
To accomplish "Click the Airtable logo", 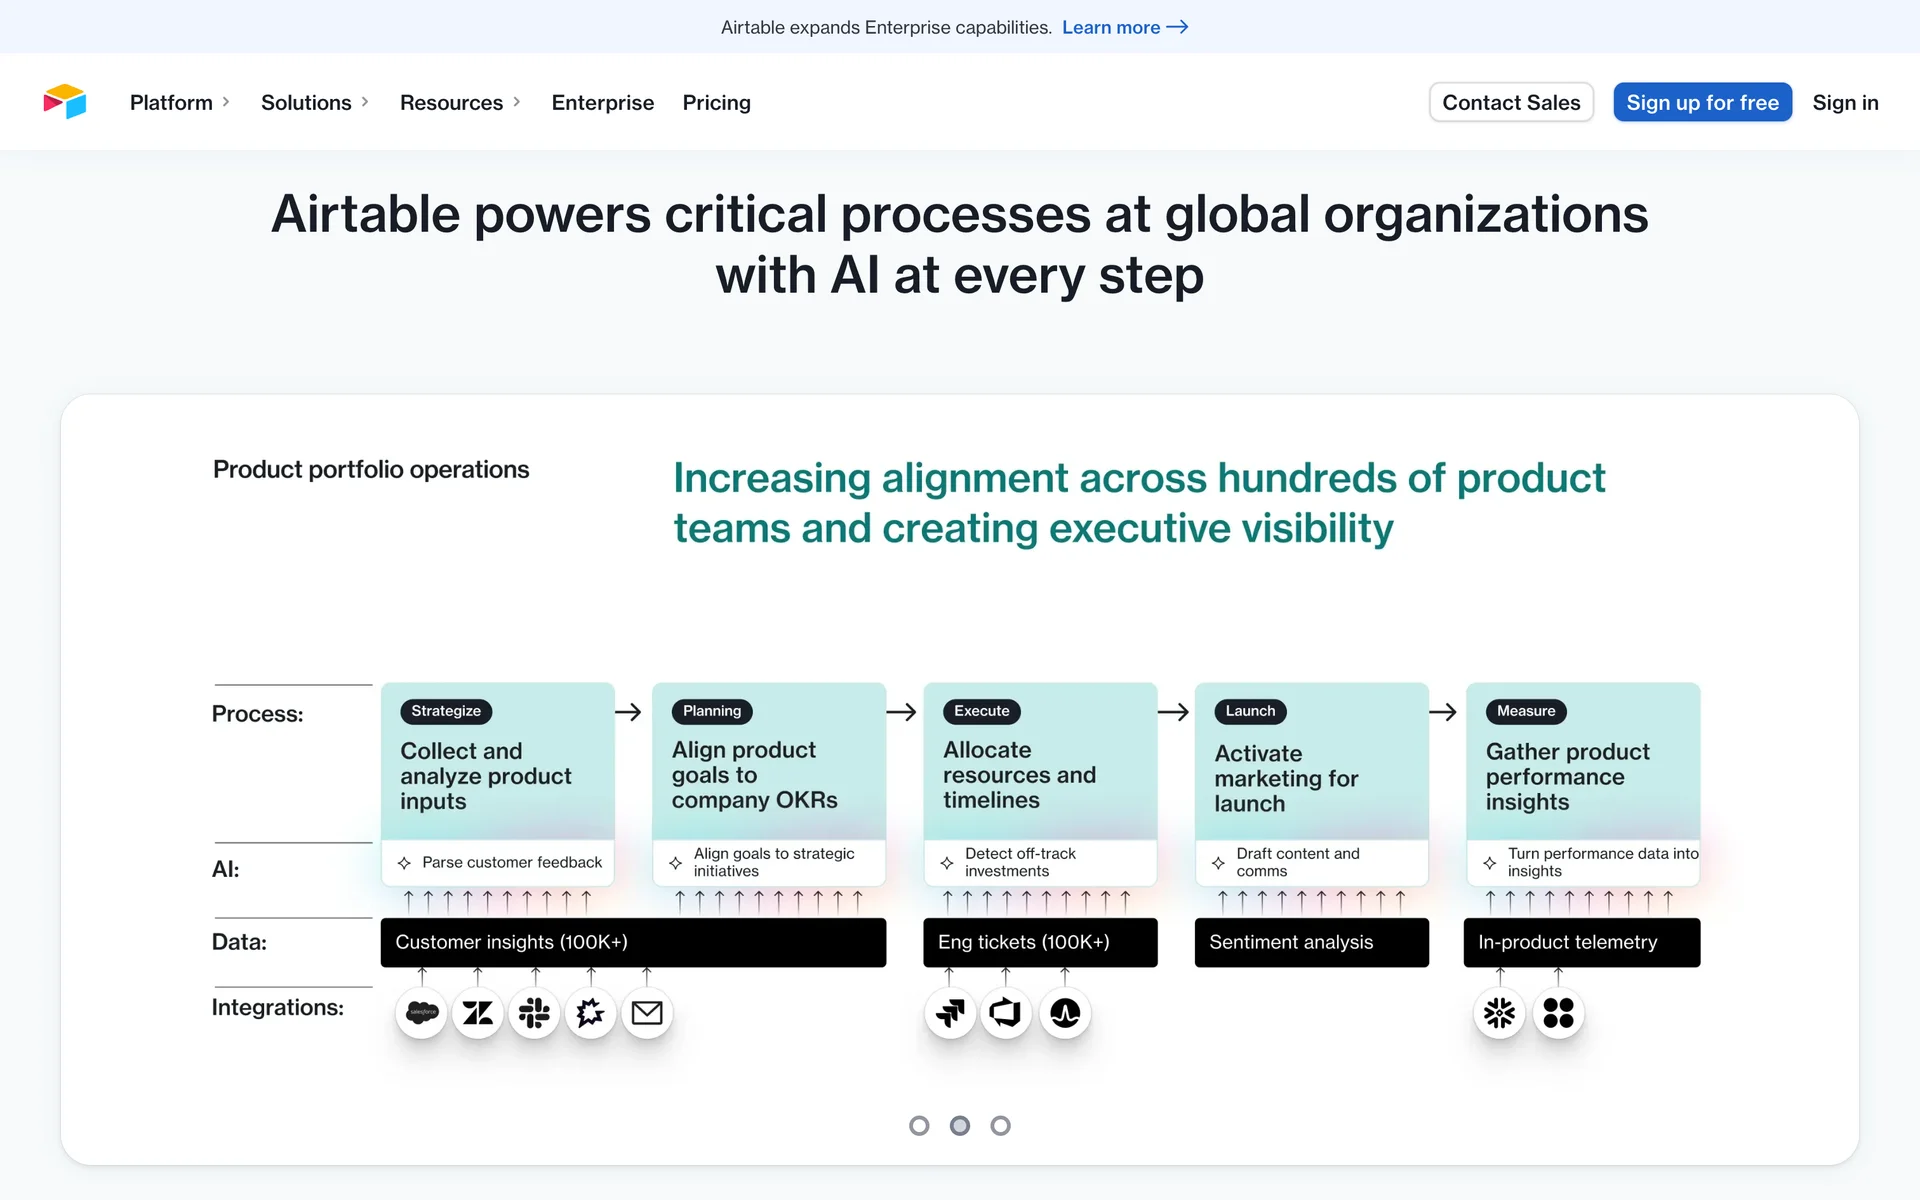I will pyautogui.click(x=65, y=102).
